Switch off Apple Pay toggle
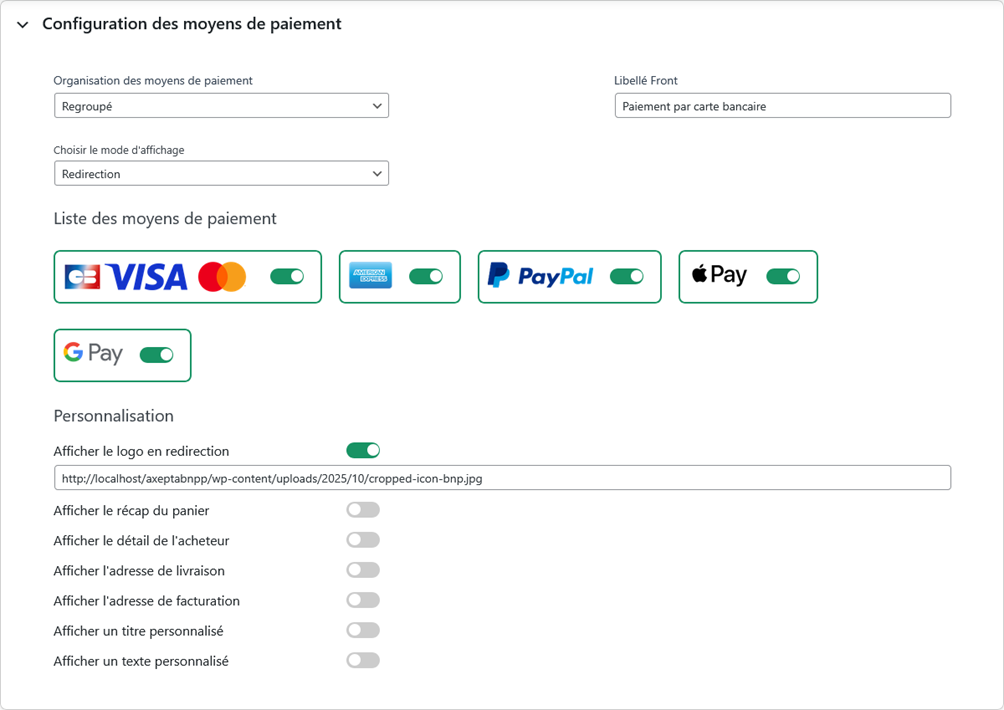The height and width of the screenshot is (710, 1004). tap(783, 277)
